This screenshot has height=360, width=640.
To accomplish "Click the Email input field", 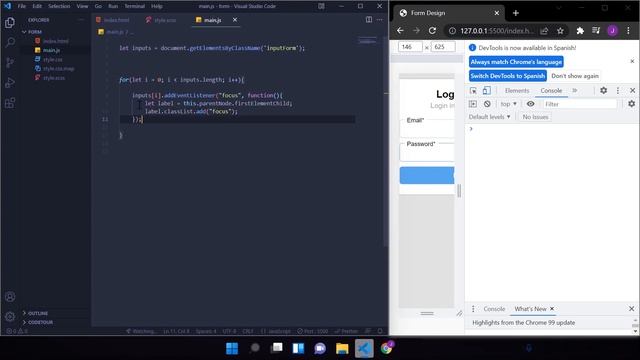I will 428,128.
